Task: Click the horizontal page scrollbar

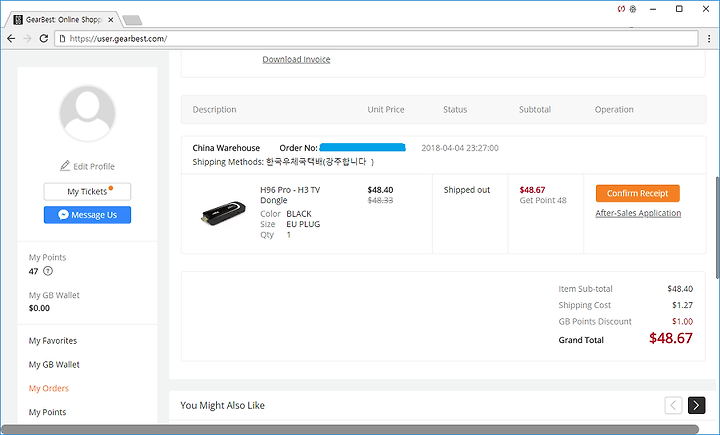Action: (x=349, y=429)
